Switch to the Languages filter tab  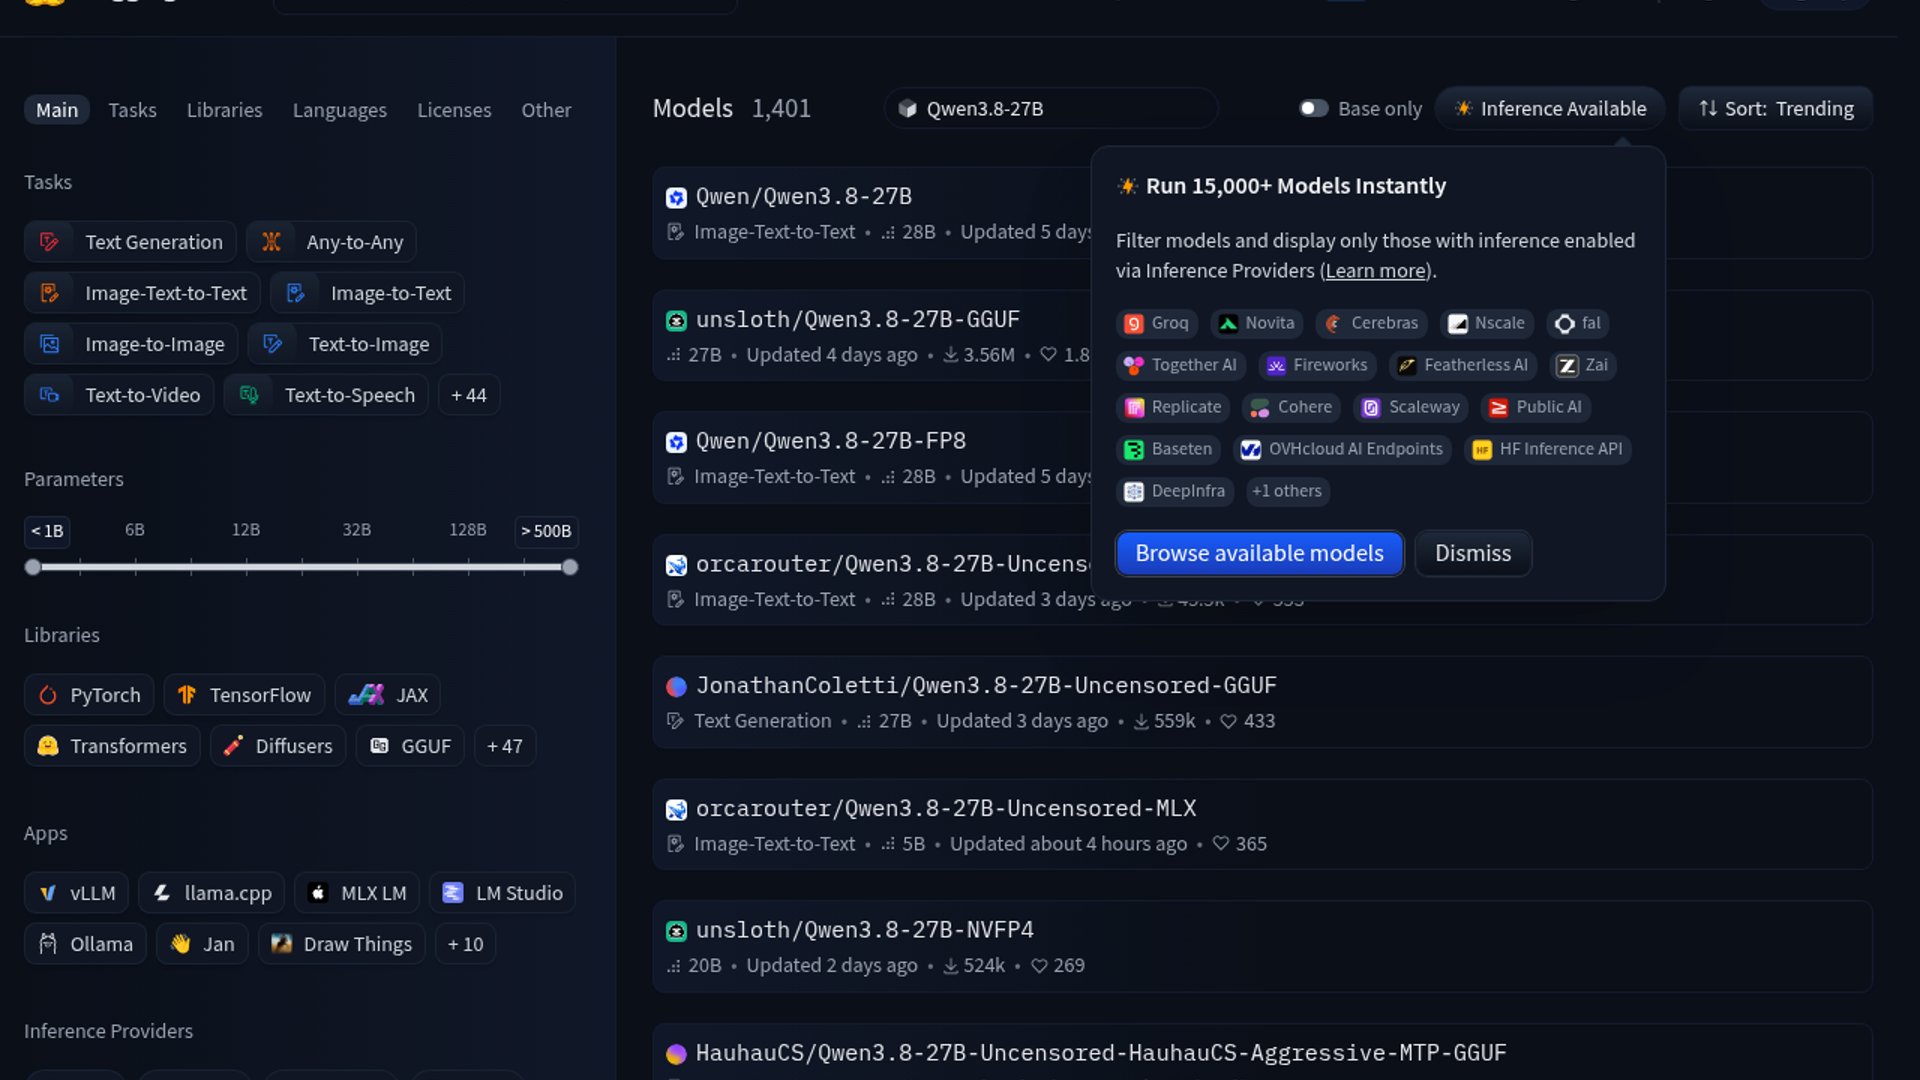click(340, 110)
